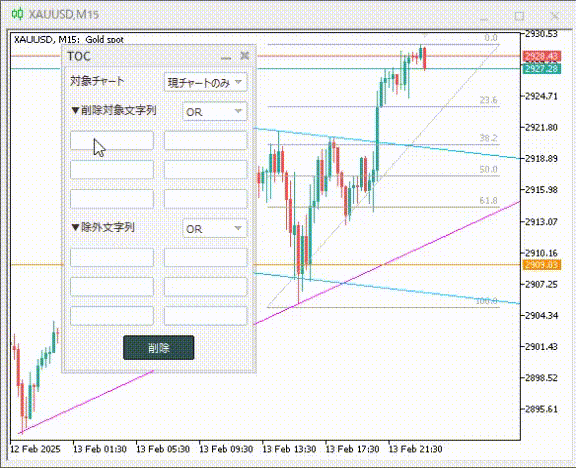Click the Fibonacci 38.2 level label
The height and width of the screenshot is (468, 576).
(488, 138)
